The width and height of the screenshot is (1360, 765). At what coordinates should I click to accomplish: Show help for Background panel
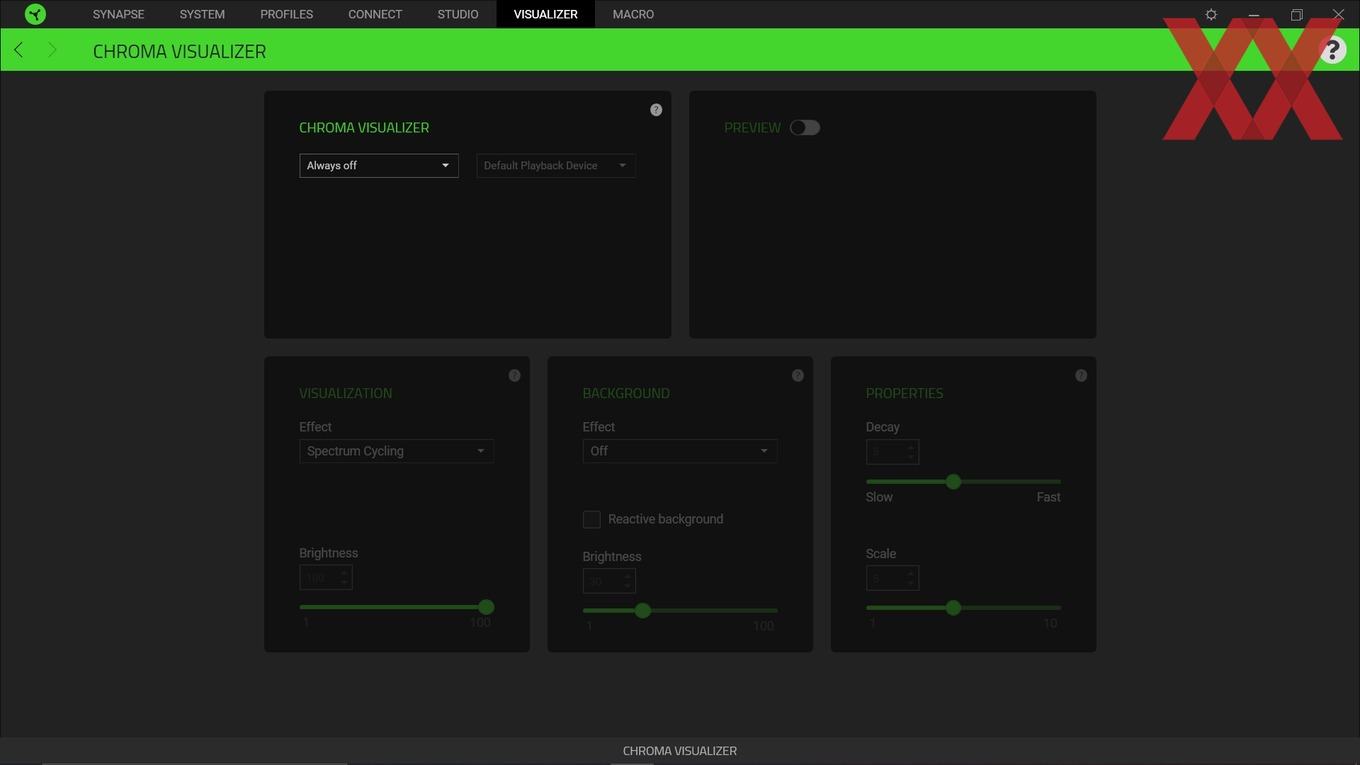pyautogui.click(x=797, y=376)
